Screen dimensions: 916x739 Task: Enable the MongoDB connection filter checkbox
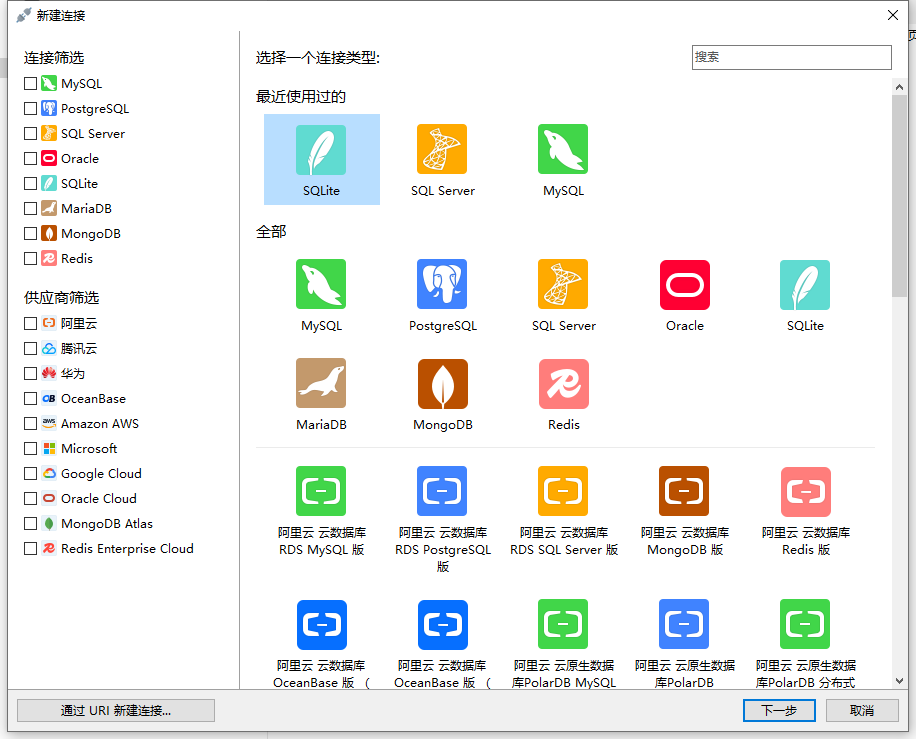pyautogui.click(x=30, y=234)
